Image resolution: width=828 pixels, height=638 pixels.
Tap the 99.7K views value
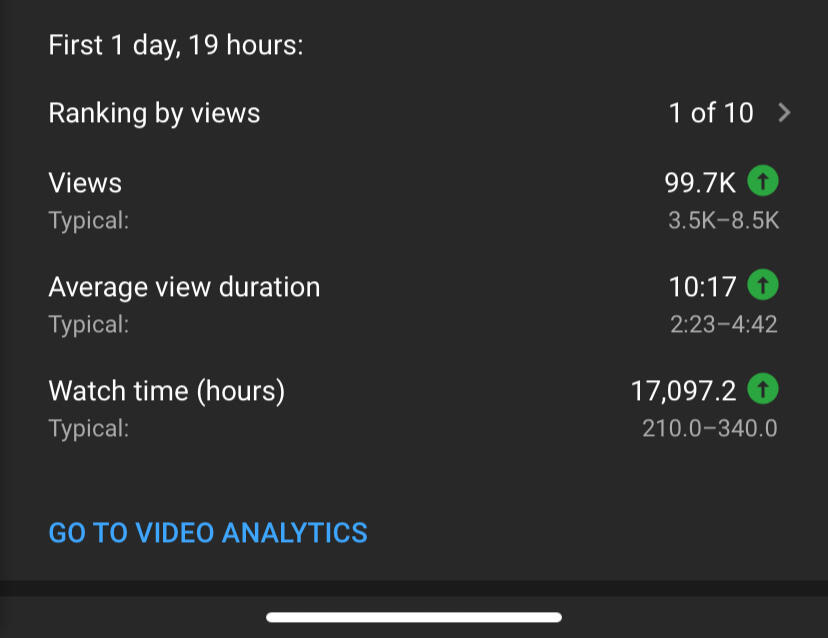700,183
